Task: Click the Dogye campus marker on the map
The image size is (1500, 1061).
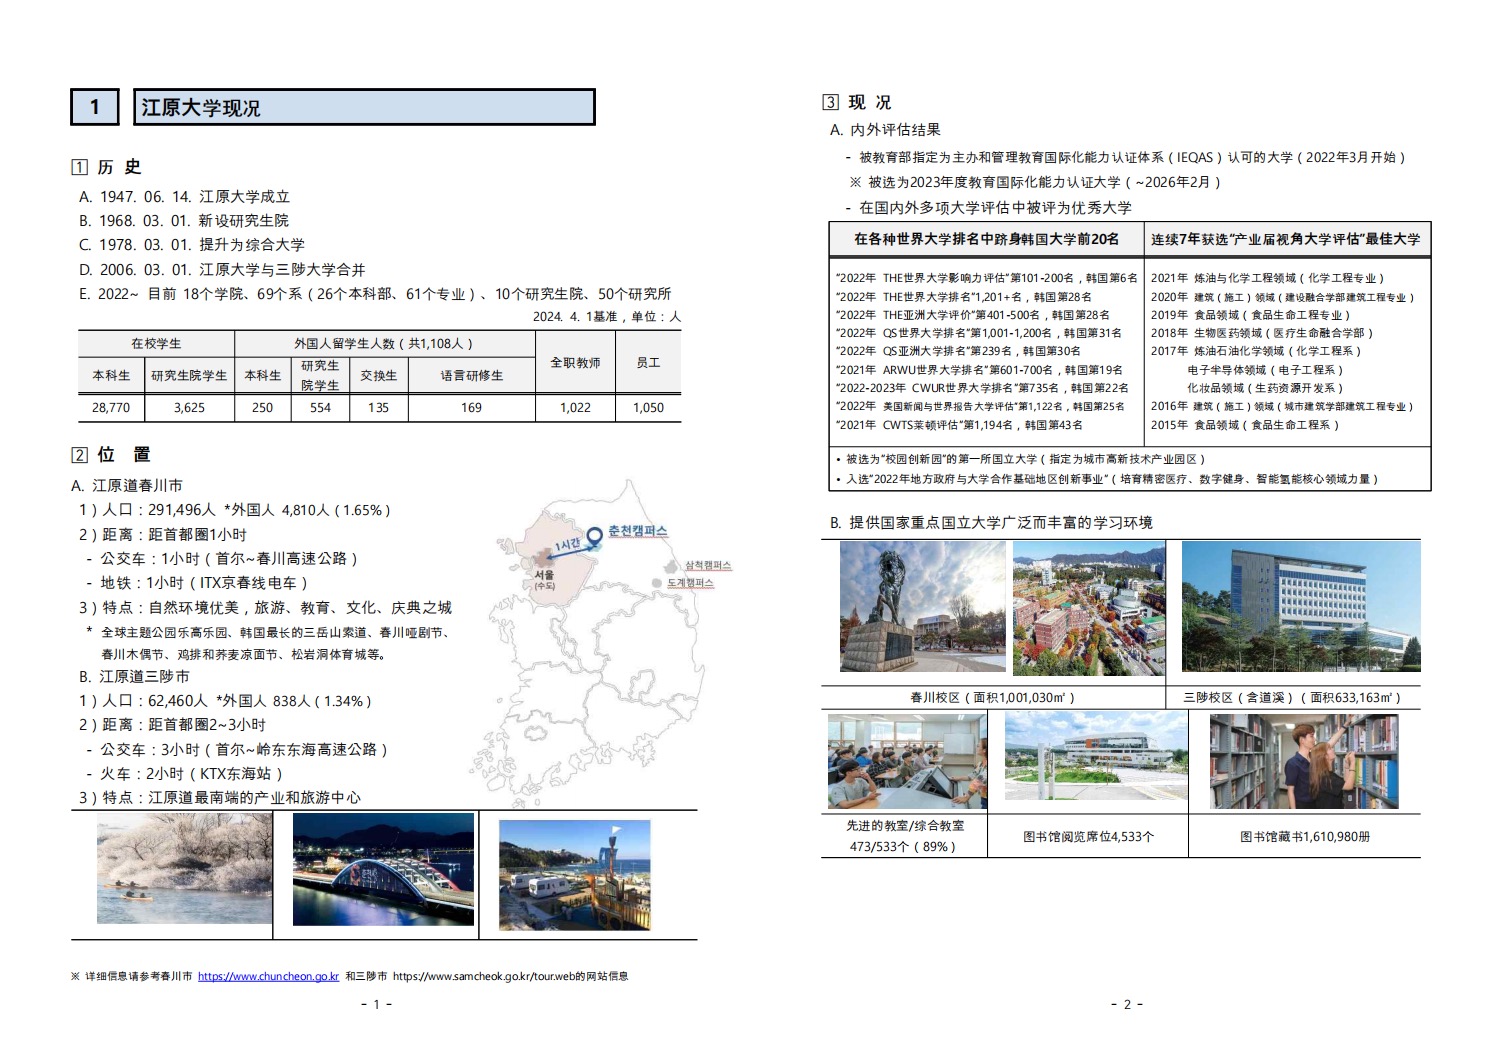Action: click(x=657, y=583)
